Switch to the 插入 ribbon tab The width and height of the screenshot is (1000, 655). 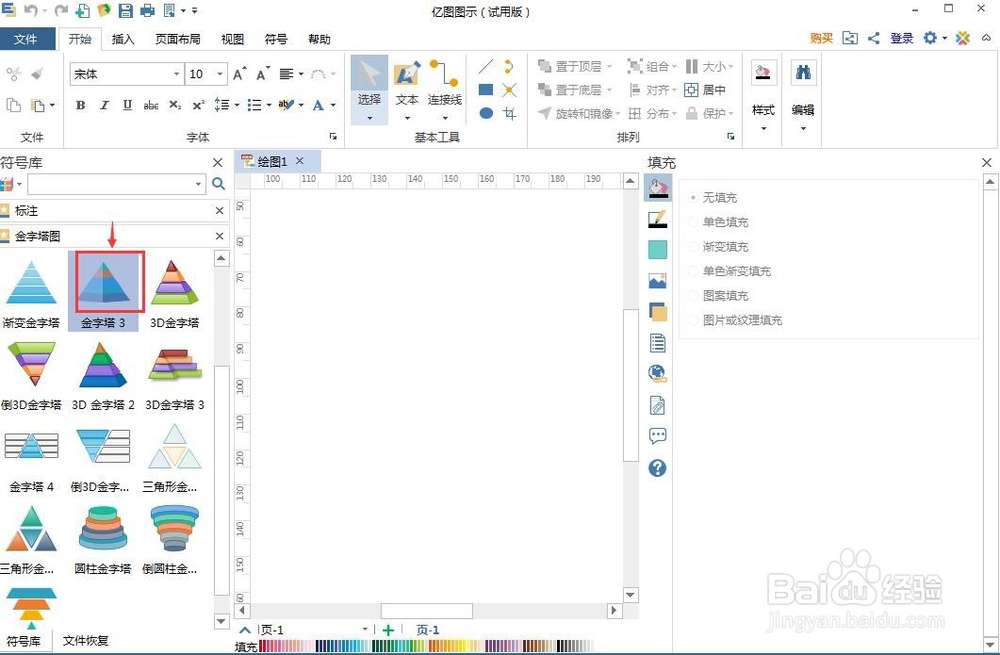(124, 39)
